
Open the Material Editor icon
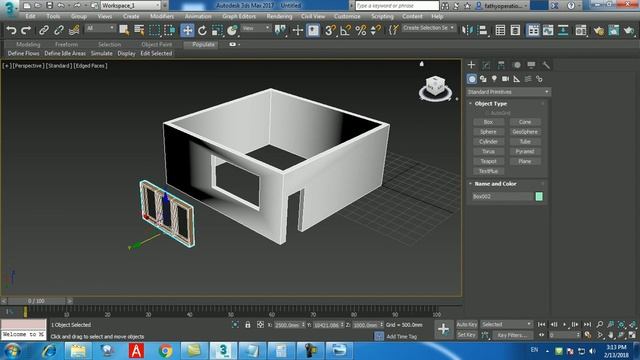581,30
